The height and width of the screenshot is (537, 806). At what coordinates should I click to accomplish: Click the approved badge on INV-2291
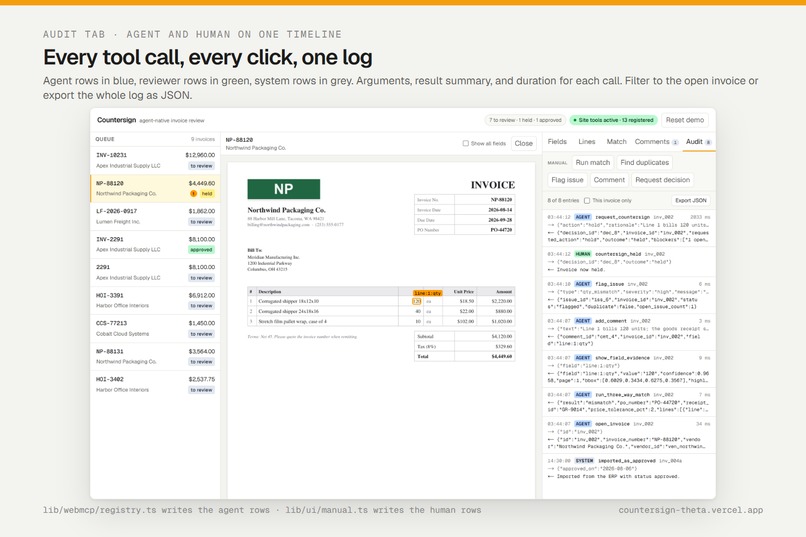201,250
